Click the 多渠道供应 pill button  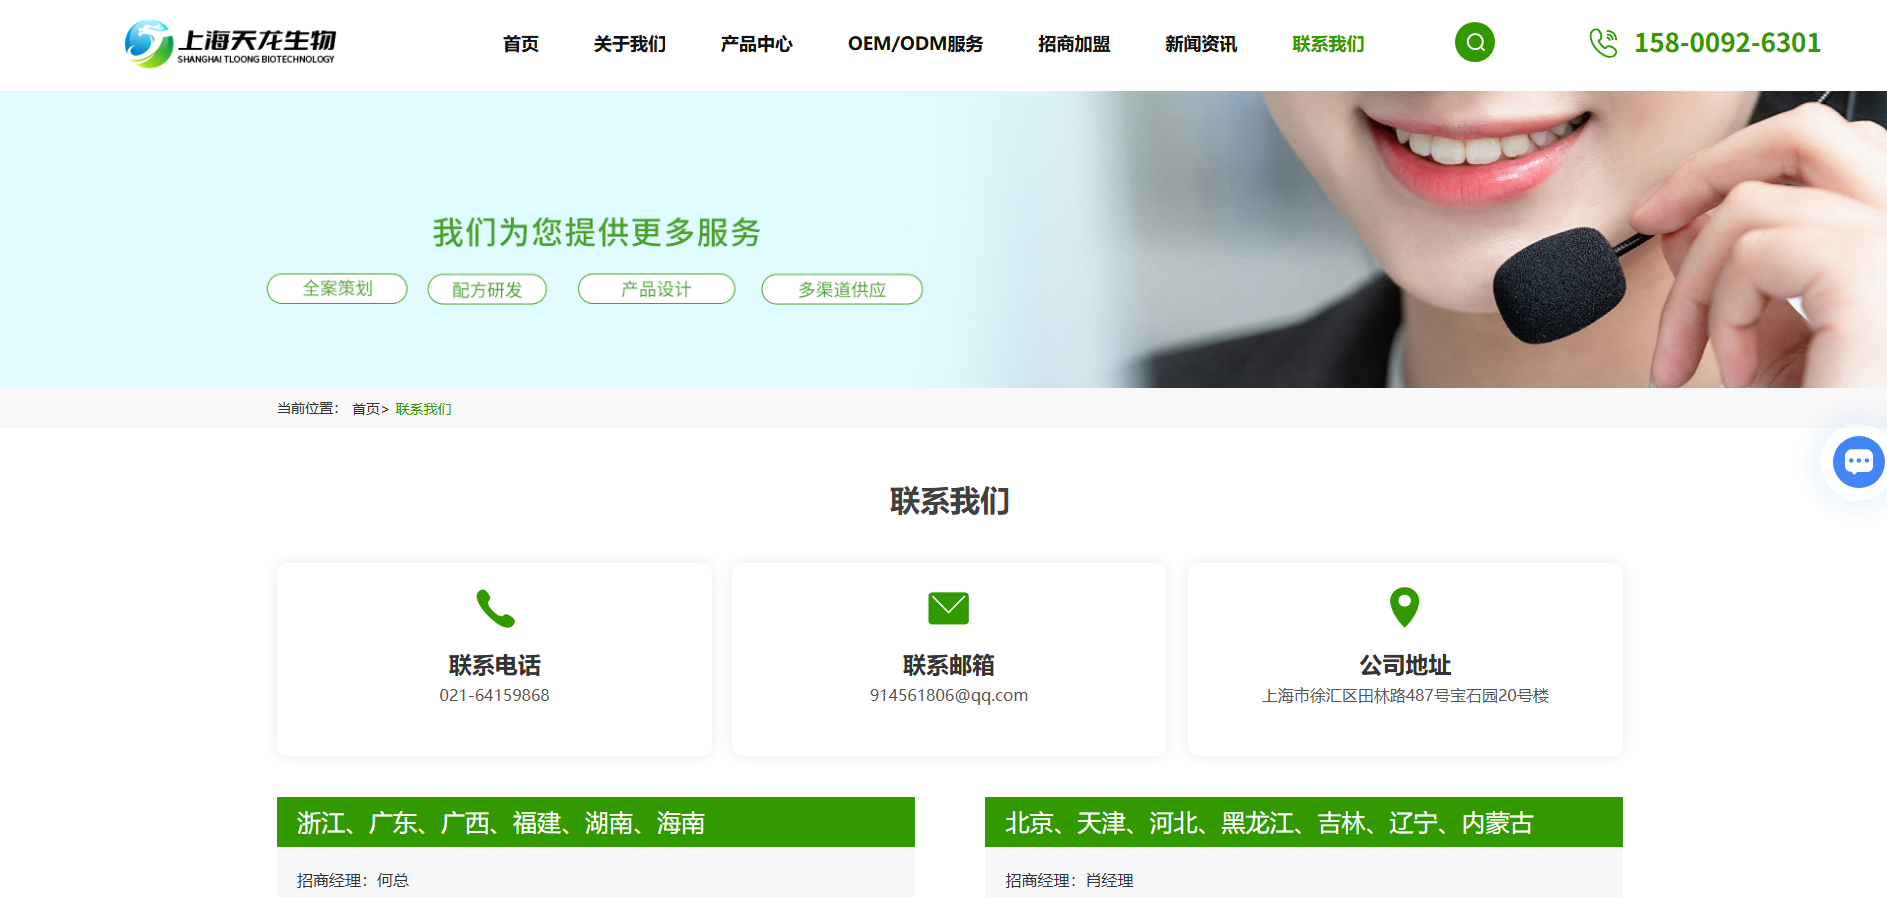coord(842,289)
